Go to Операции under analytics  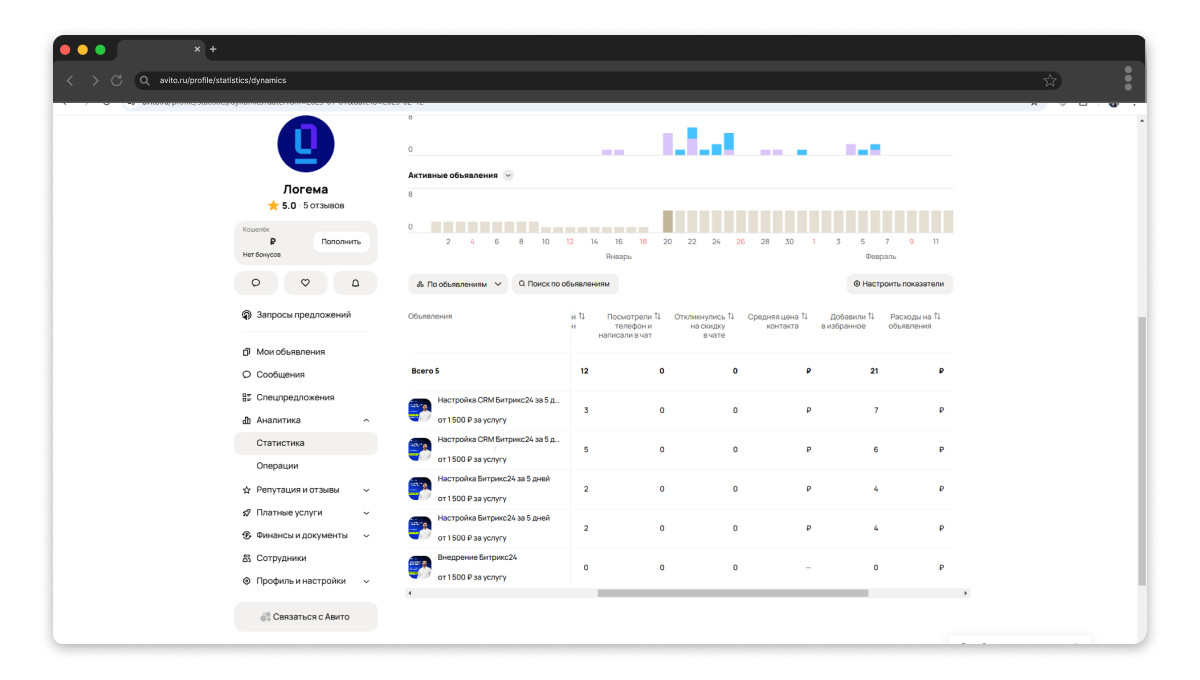[x=277, y=466]
